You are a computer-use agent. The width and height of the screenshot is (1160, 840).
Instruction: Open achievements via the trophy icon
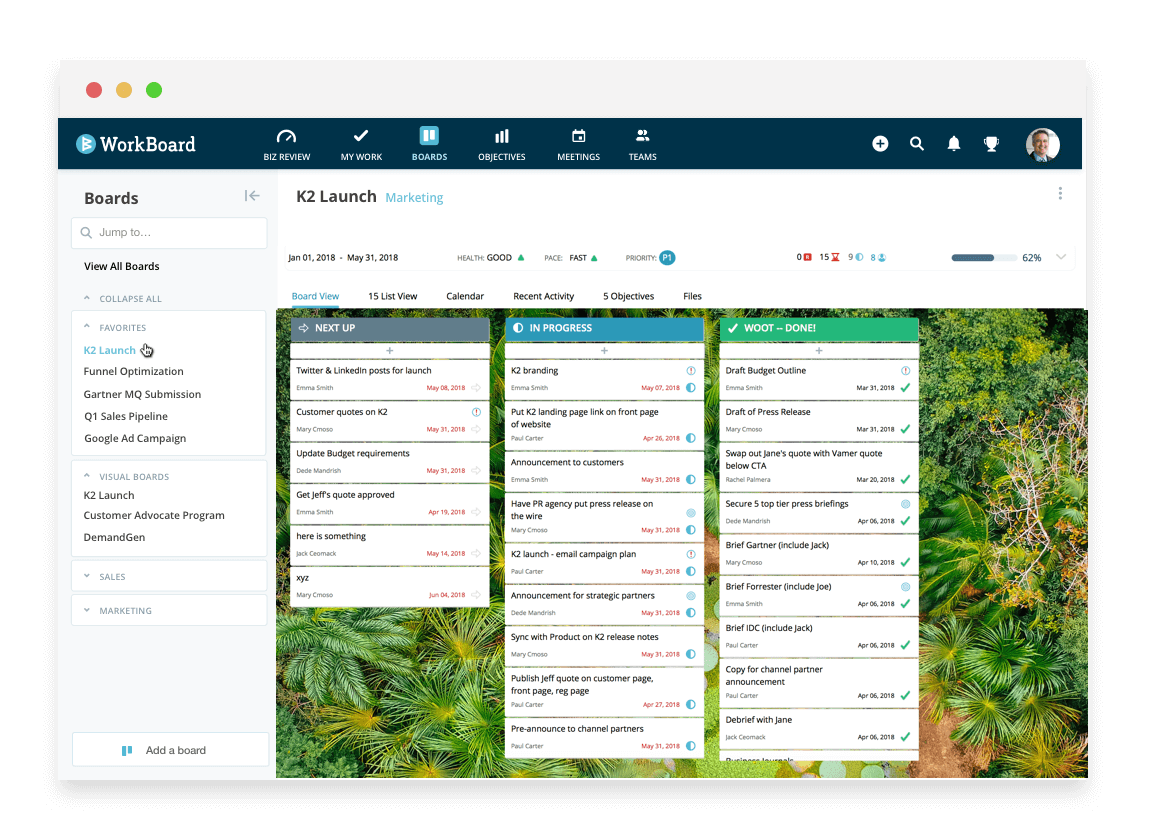991,143
